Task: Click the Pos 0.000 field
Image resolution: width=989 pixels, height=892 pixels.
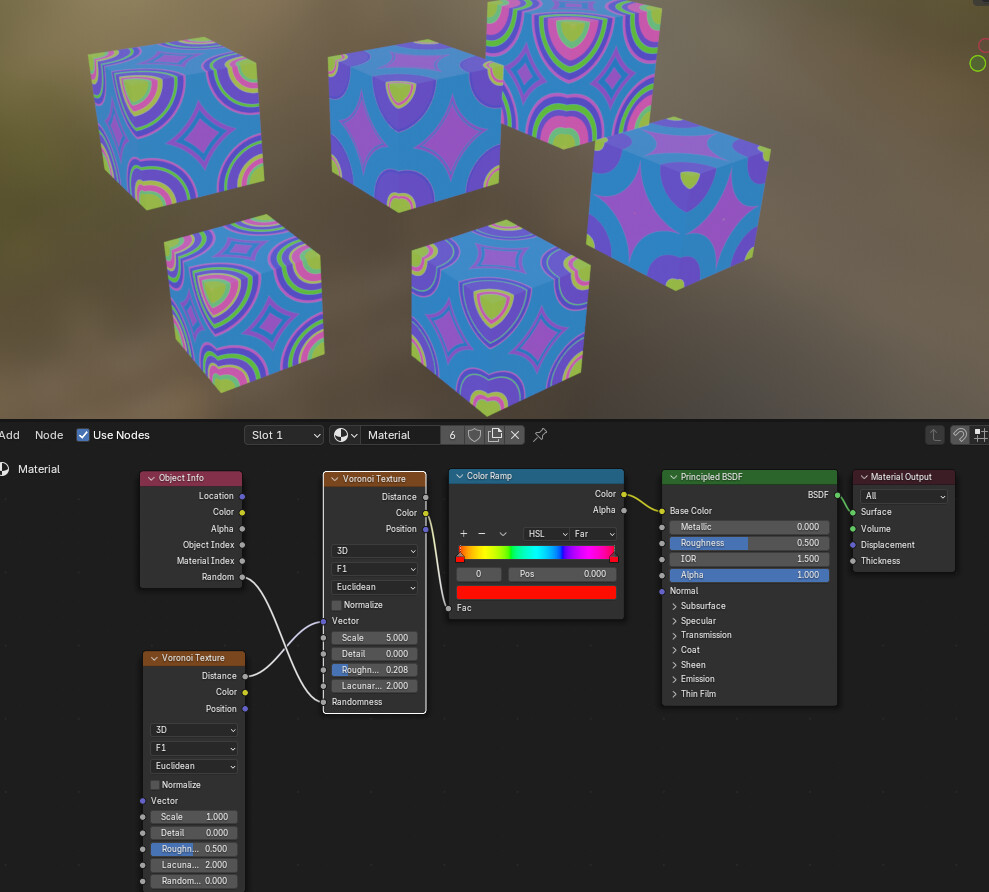Action: coord(562,574)
